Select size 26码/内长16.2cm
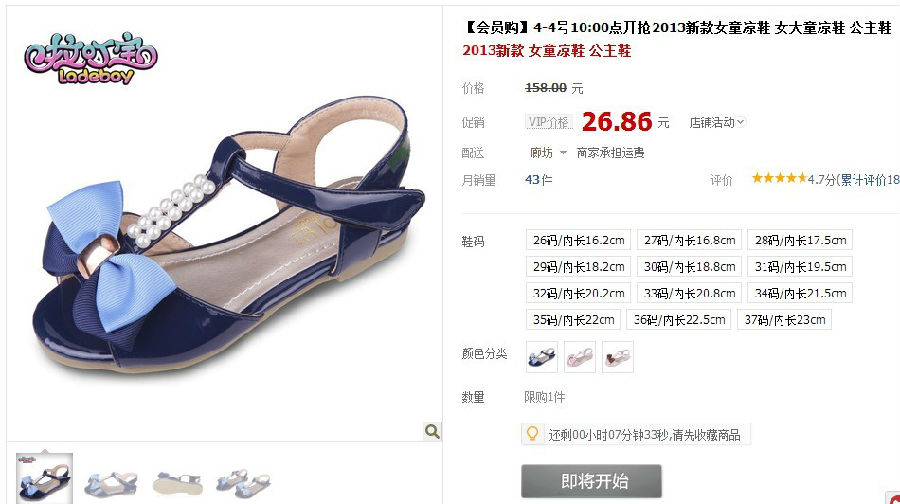 pyautogui.click(x=579, y=240)
